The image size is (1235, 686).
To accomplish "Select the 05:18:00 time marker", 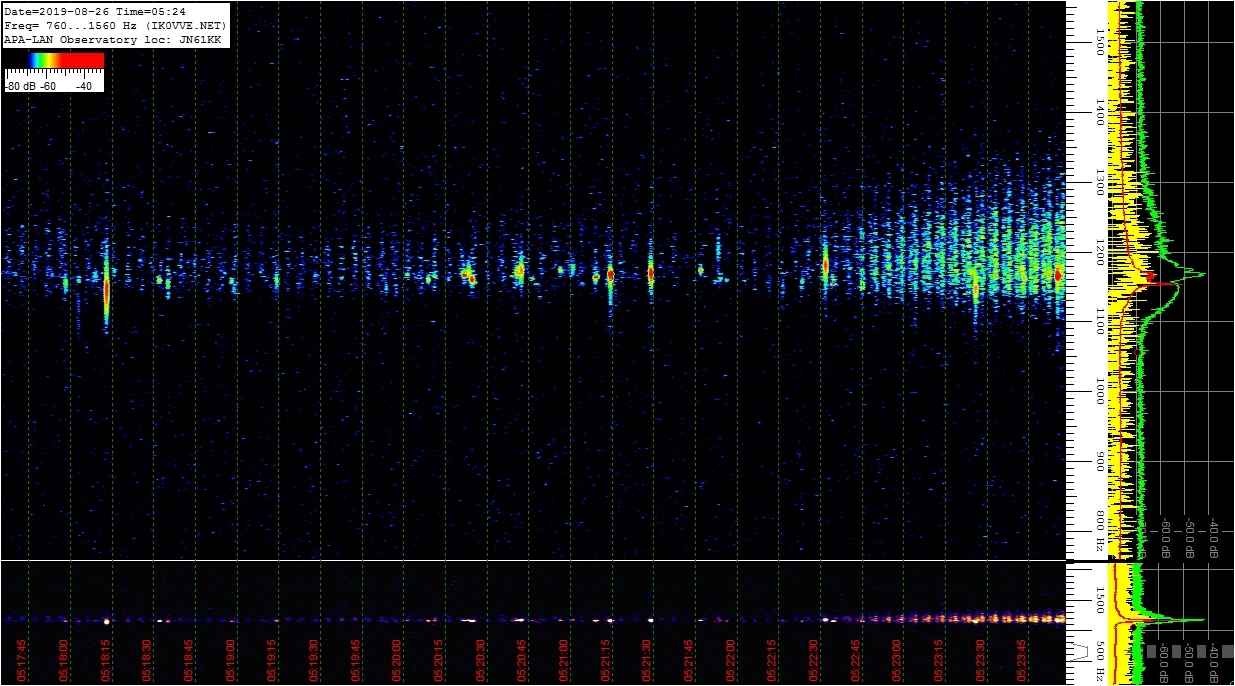I will tap(64, 660).
